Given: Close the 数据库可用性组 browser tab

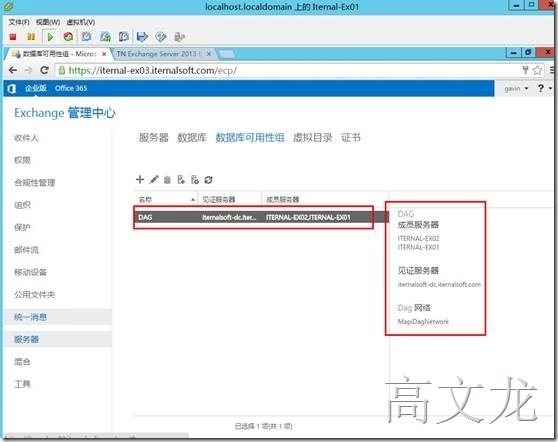Looking at the screenshot, I should point(104,54).
